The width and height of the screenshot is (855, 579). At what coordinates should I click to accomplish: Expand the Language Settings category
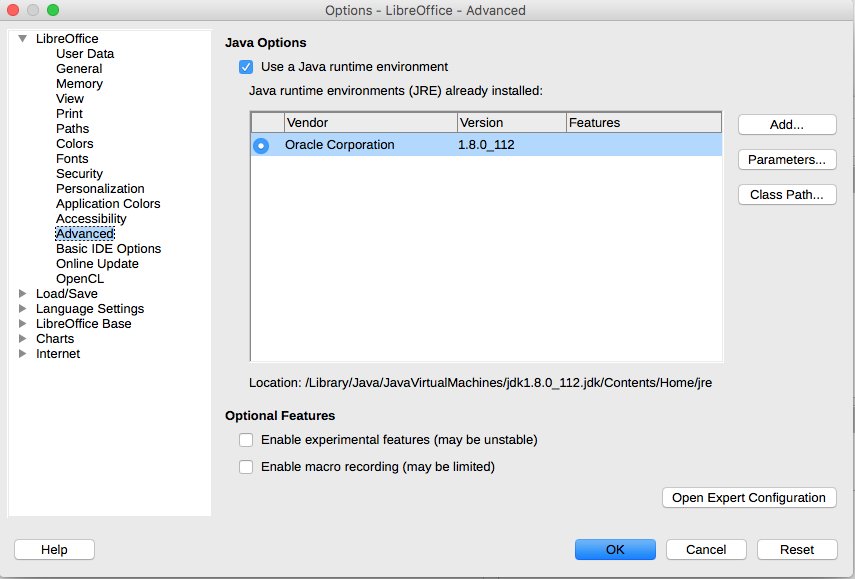click(x=22, y=308)
